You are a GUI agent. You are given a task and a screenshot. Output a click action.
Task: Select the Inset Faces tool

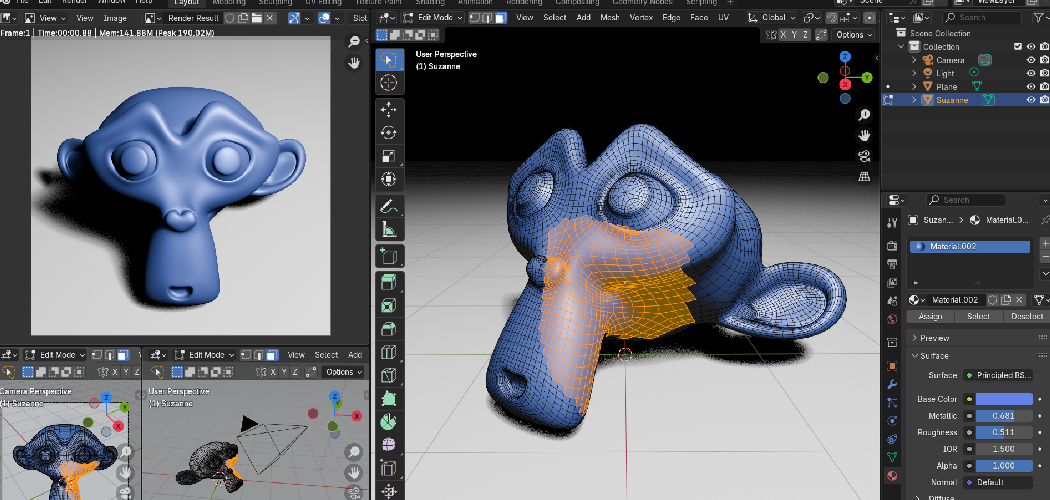point(389,306)
